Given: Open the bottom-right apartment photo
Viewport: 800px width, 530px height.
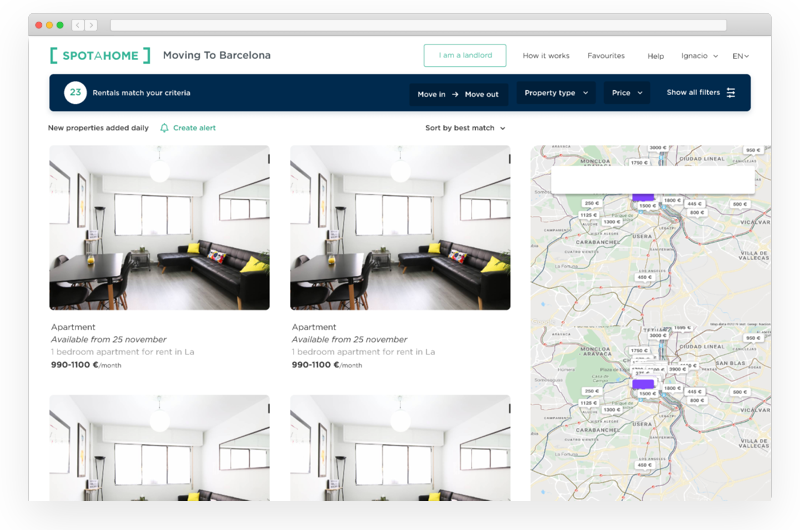Looking at the screenshot, I should [x=400, y=448].
